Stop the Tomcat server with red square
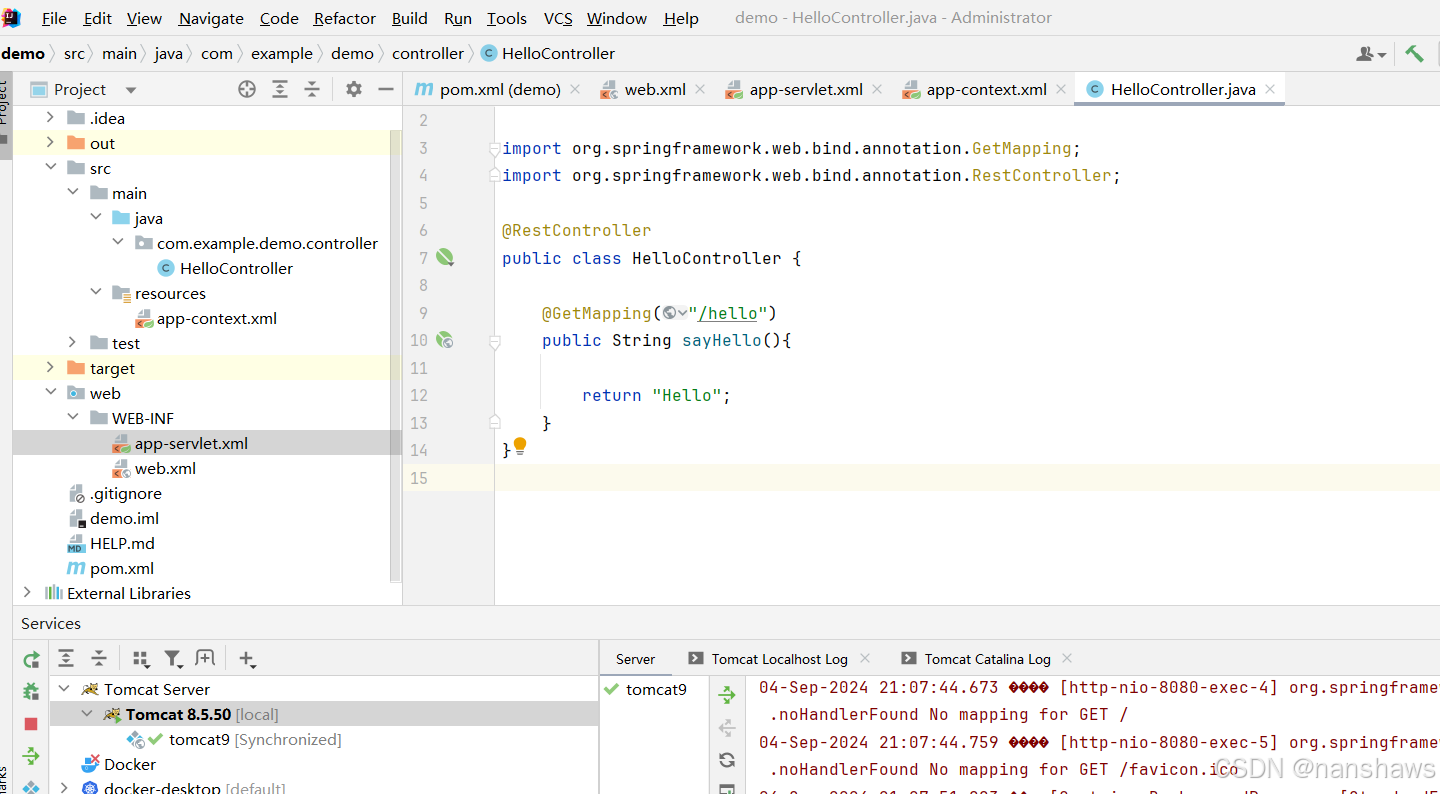Image resolution: width=1440 pixels, height=794 pixels. click(31, 723)
